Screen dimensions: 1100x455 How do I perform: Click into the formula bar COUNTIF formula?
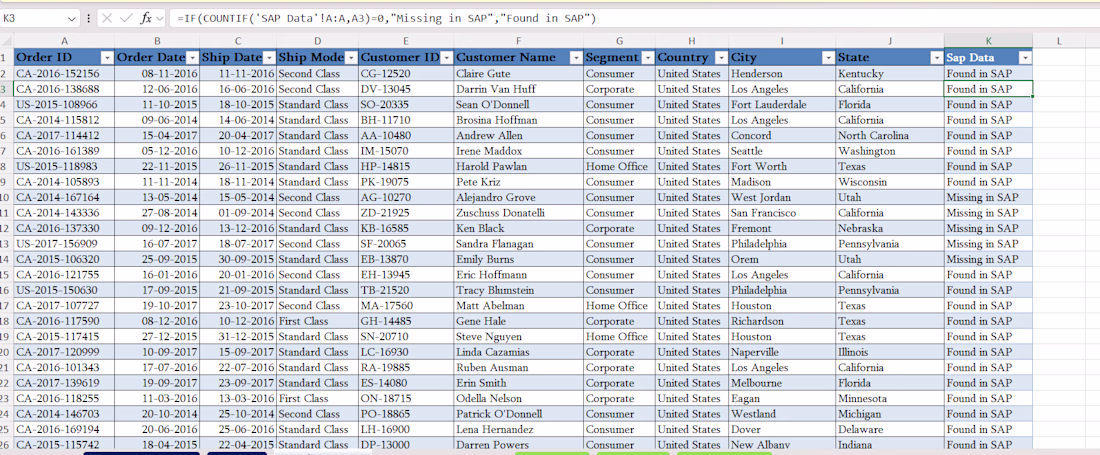(386, 19)
